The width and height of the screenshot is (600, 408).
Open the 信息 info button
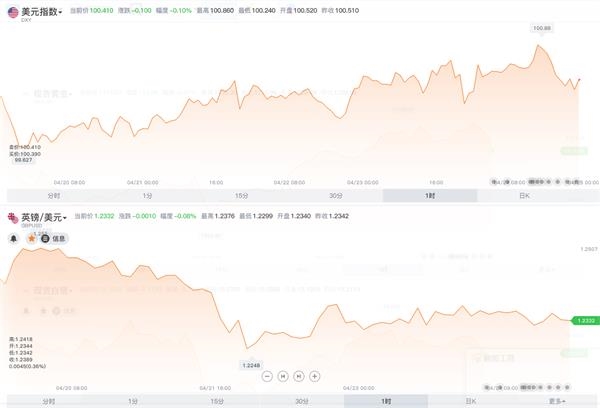click(54, 238)
